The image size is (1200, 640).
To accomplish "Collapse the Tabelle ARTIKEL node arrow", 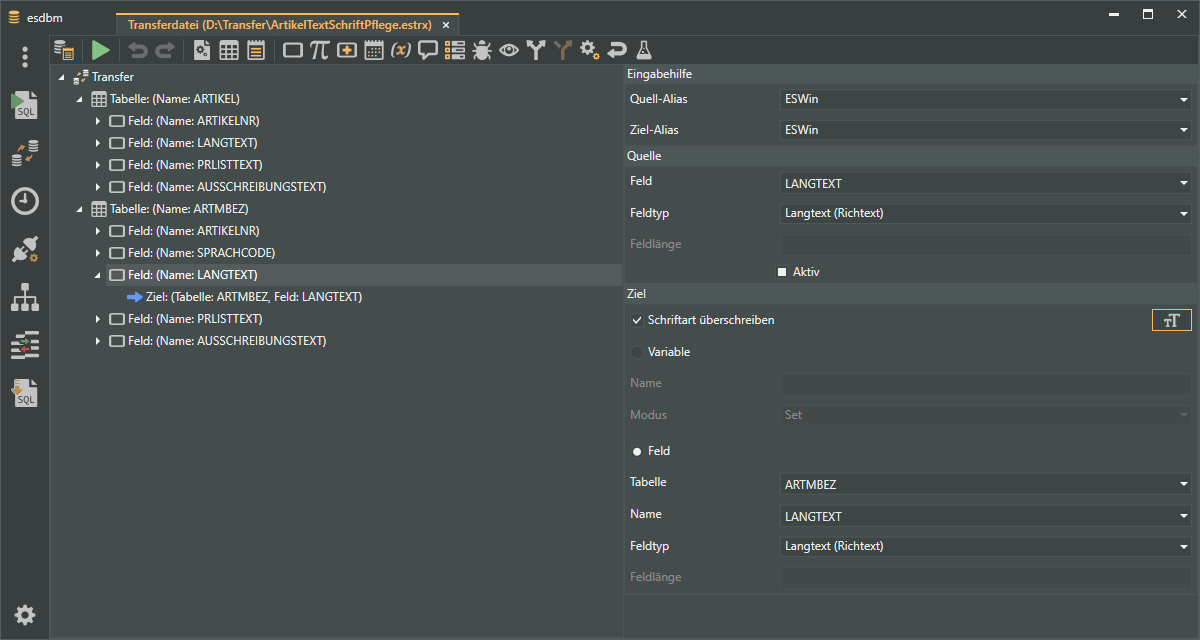I will [80, 99].
